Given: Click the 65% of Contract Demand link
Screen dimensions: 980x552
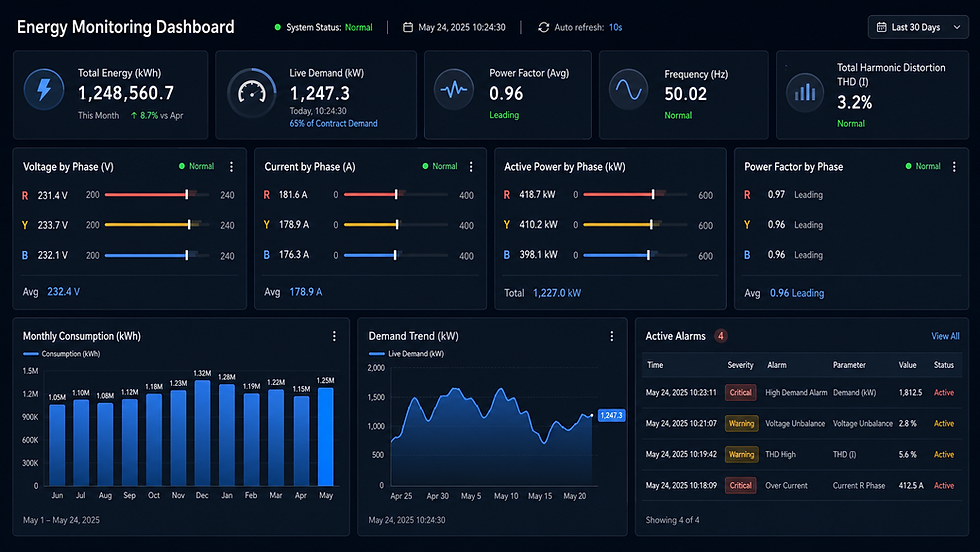Looking at the screenshot, I should [333, 124].
